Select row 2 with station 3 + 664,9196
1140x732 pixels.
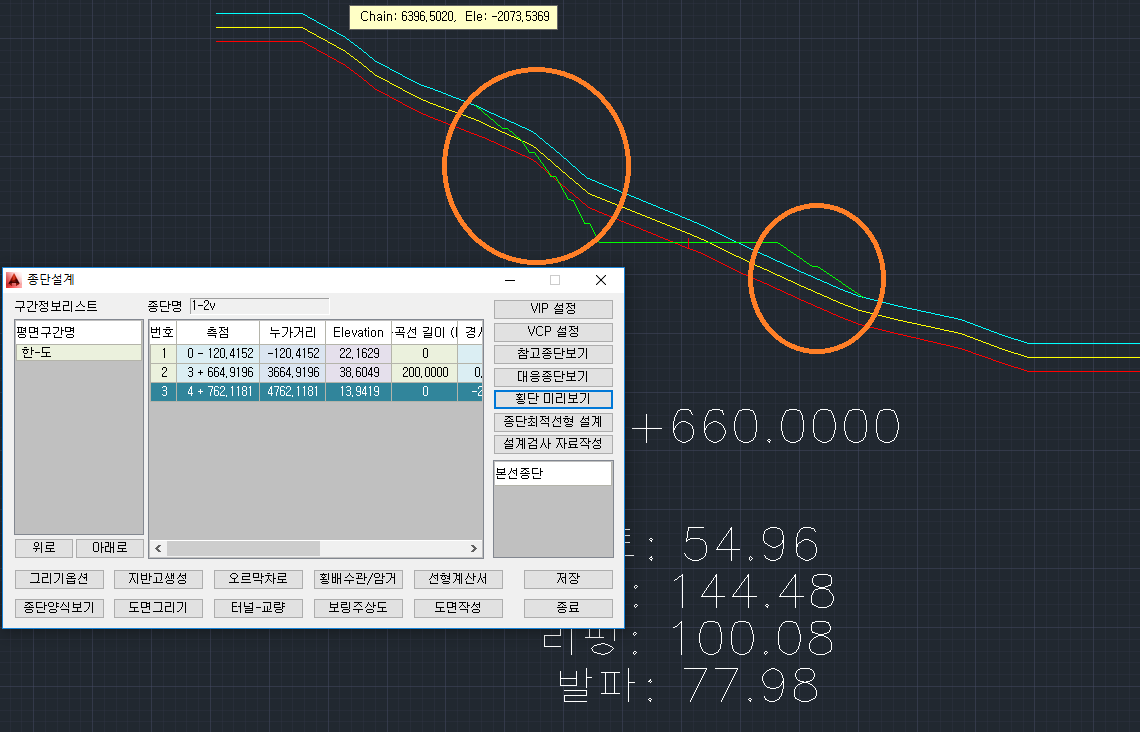pyautogui.click(x=217, y=372)
